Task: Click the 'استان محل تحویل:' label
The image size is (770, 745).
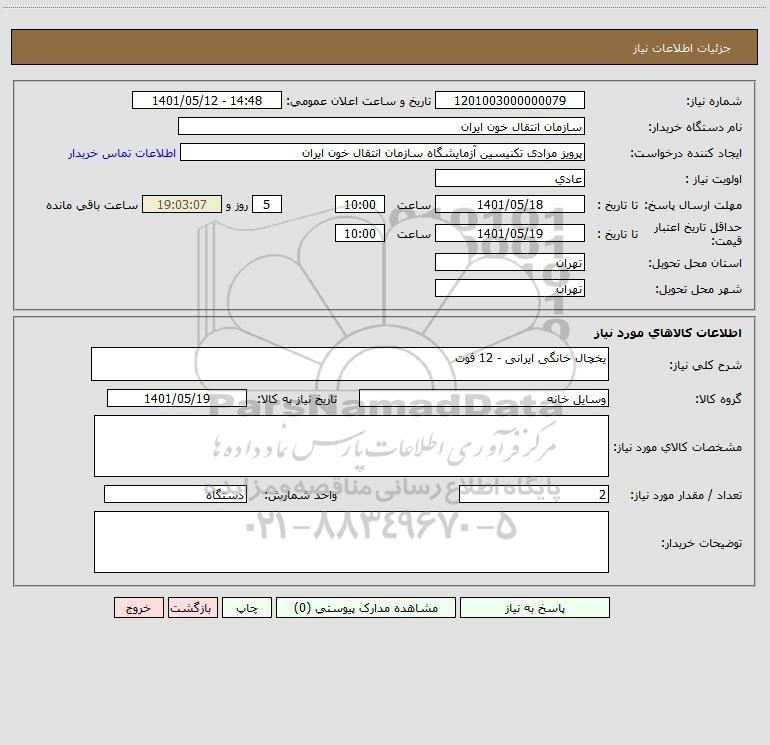Action: coord(695,264)
